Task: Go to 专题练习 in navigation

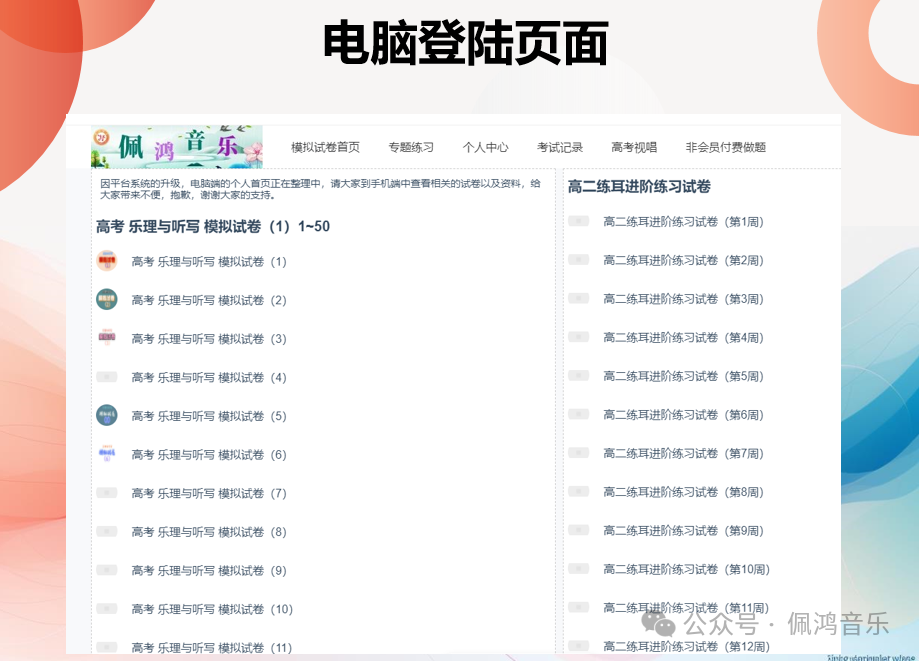Action: click(x=411, y=147)
